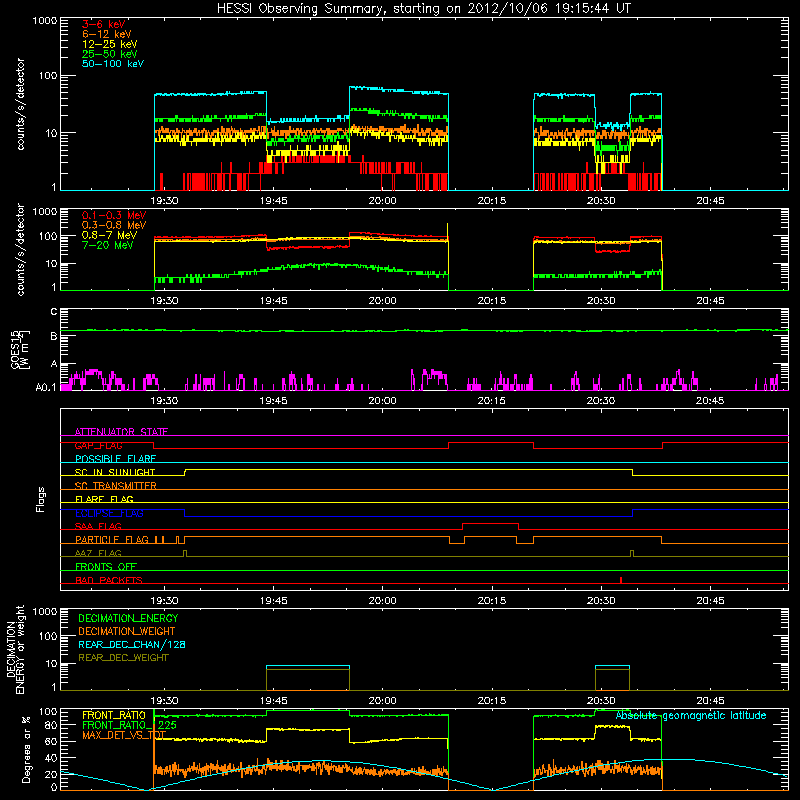Click the Degrees or % axis title
Screen dimensions: 800x800
coord(26,749)
